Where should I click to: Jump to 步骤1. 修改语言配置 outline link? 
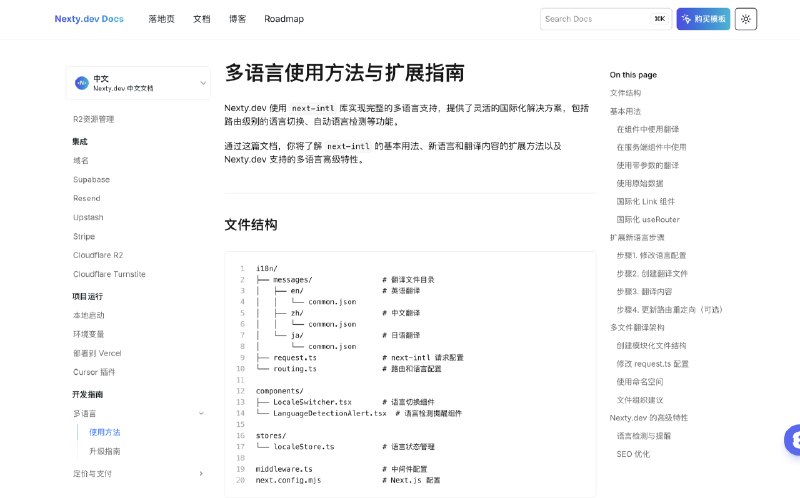(x=651, y=255)
